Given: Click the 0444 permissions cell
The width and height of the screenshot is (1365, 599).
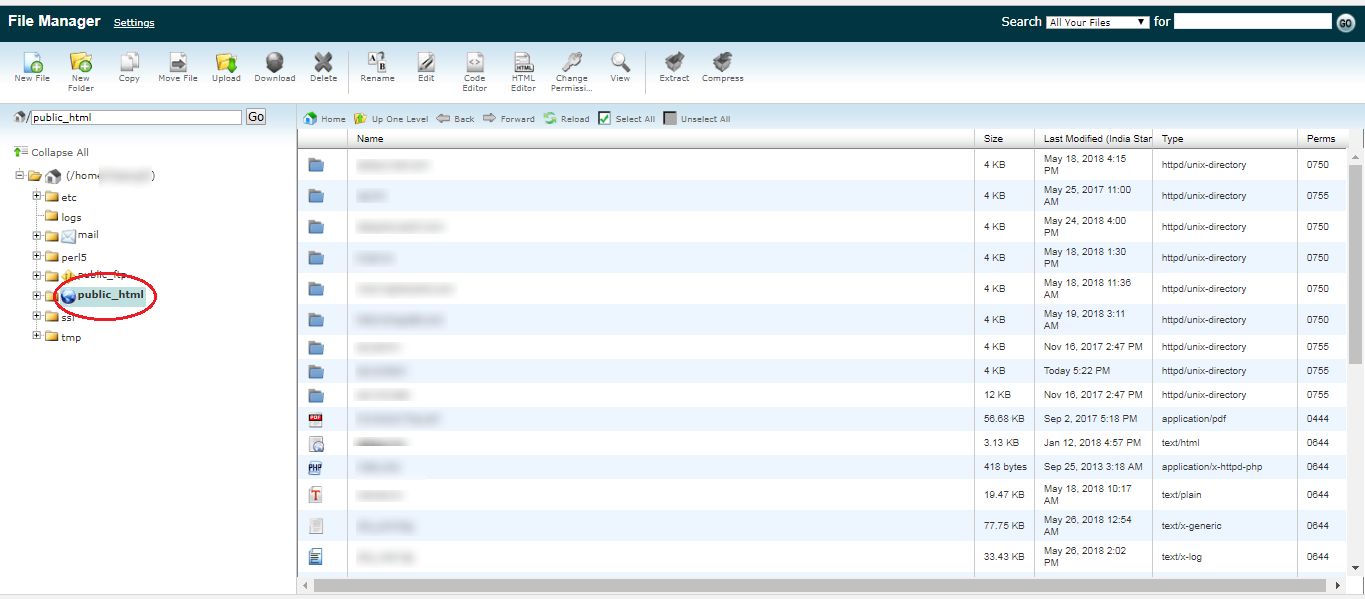Looking at the screenshot, I should click(1318, 419).
